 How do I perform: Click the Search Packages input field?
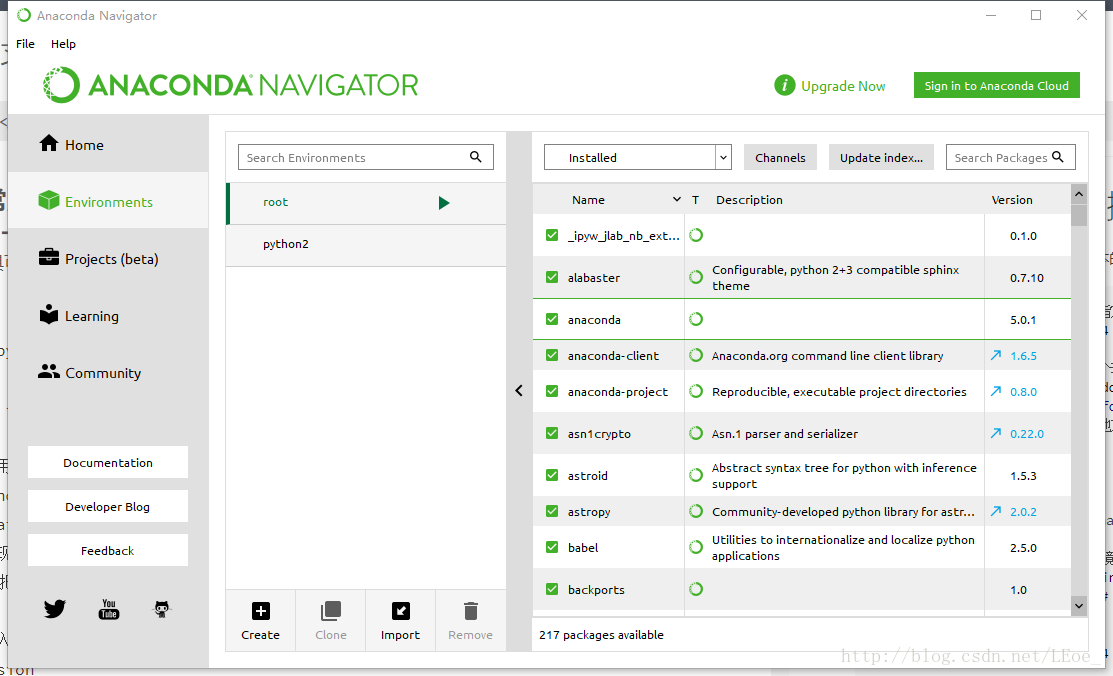[x=1000, y=157]
